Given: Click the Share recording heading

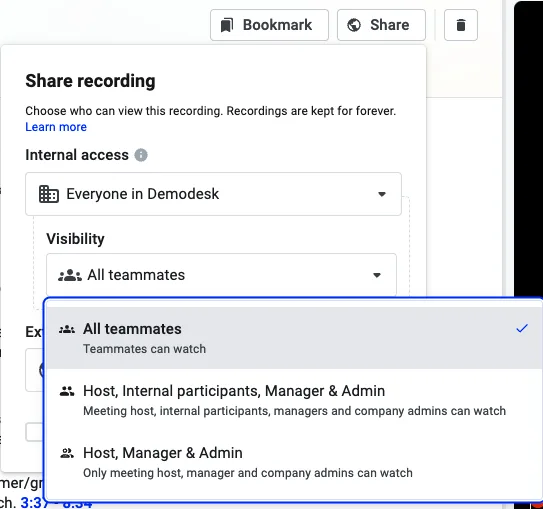Looking at the screenshot, I should 90,81.
